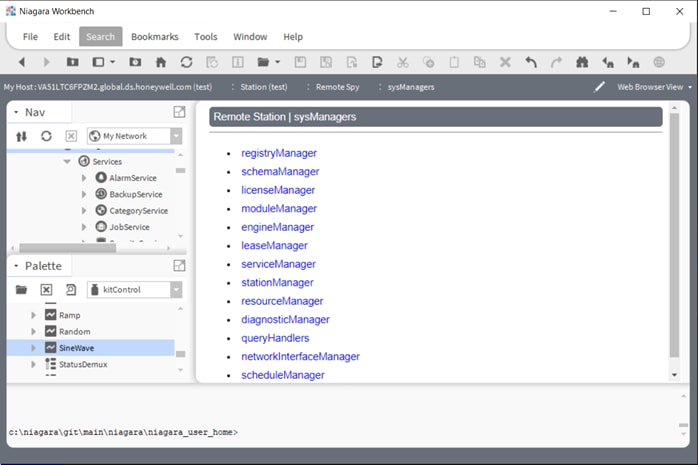The image size is (698, 465).
Task: Open the networkInterfaceManager link
Action: pyautogui.click(x=300, y=357)
